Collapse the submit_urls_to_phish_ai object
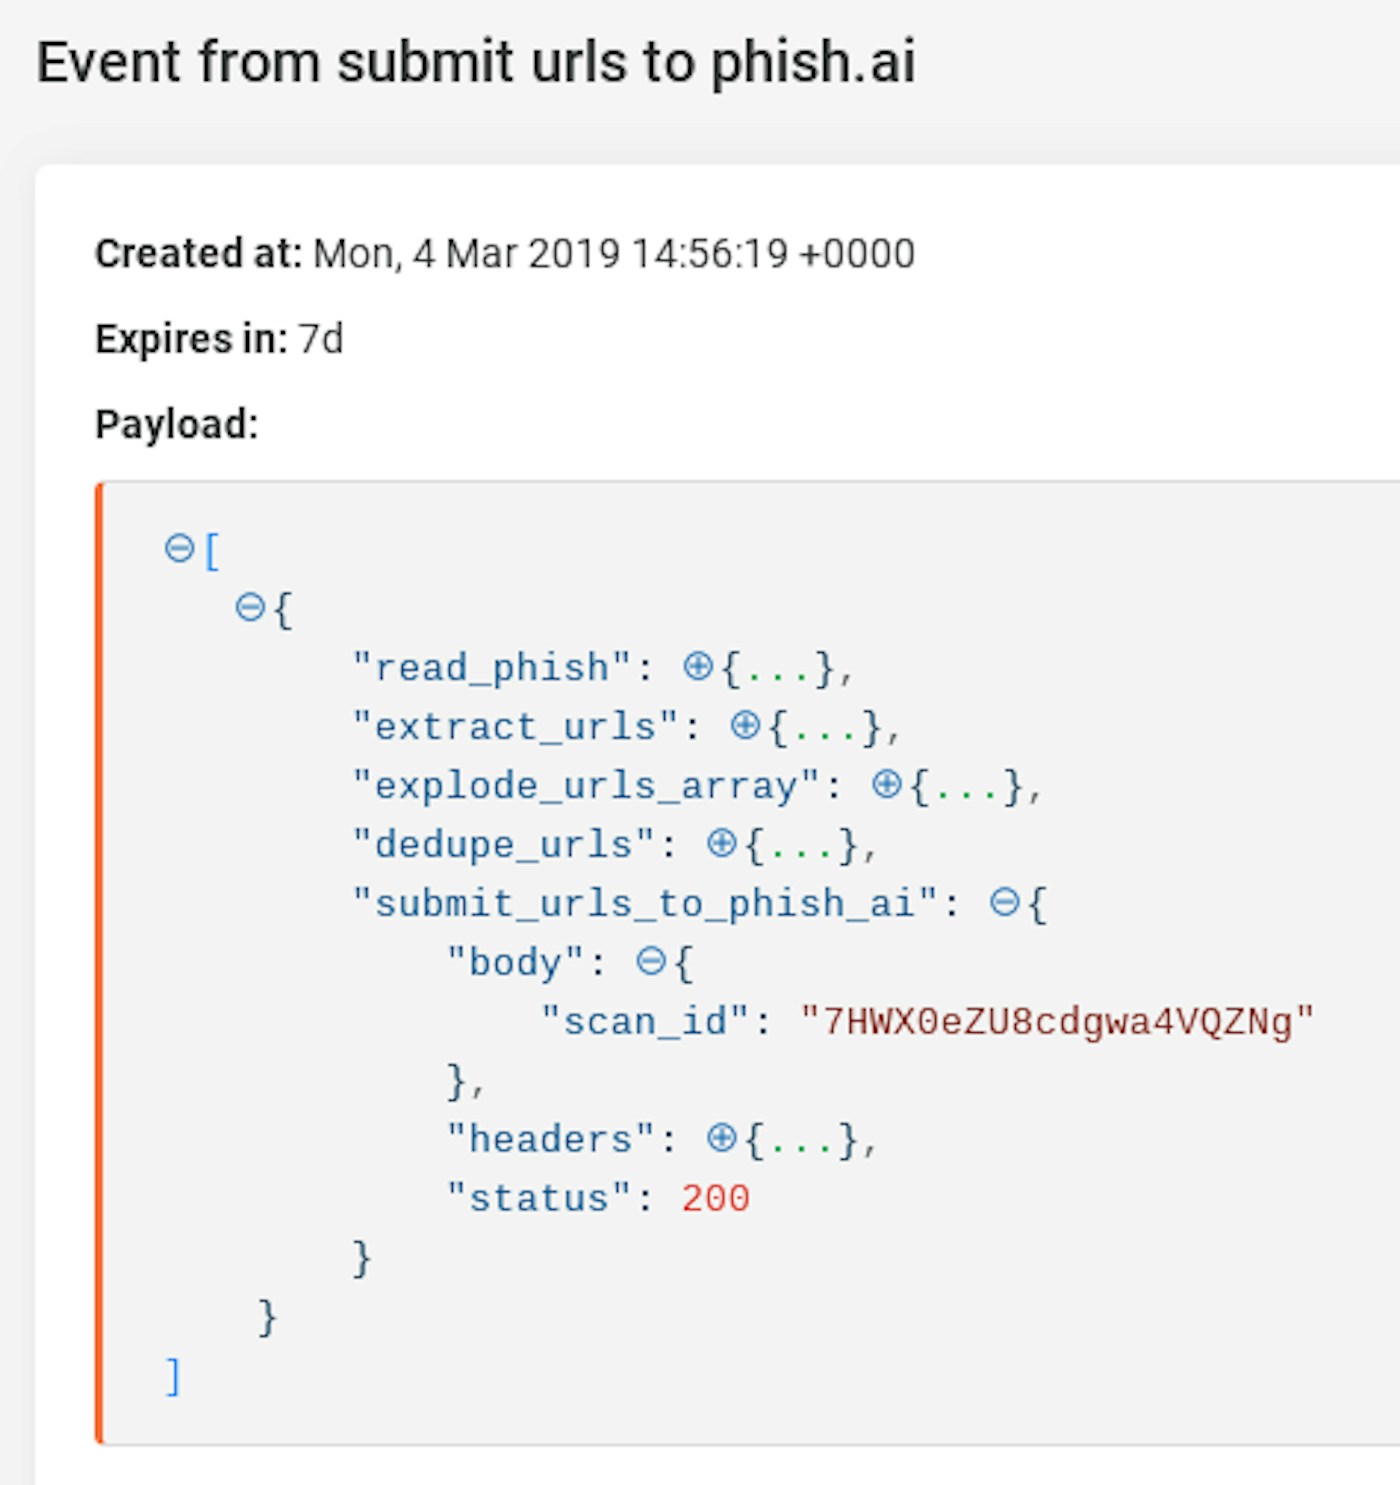Screen dimensions: 1400x1485 (1004, 902)
